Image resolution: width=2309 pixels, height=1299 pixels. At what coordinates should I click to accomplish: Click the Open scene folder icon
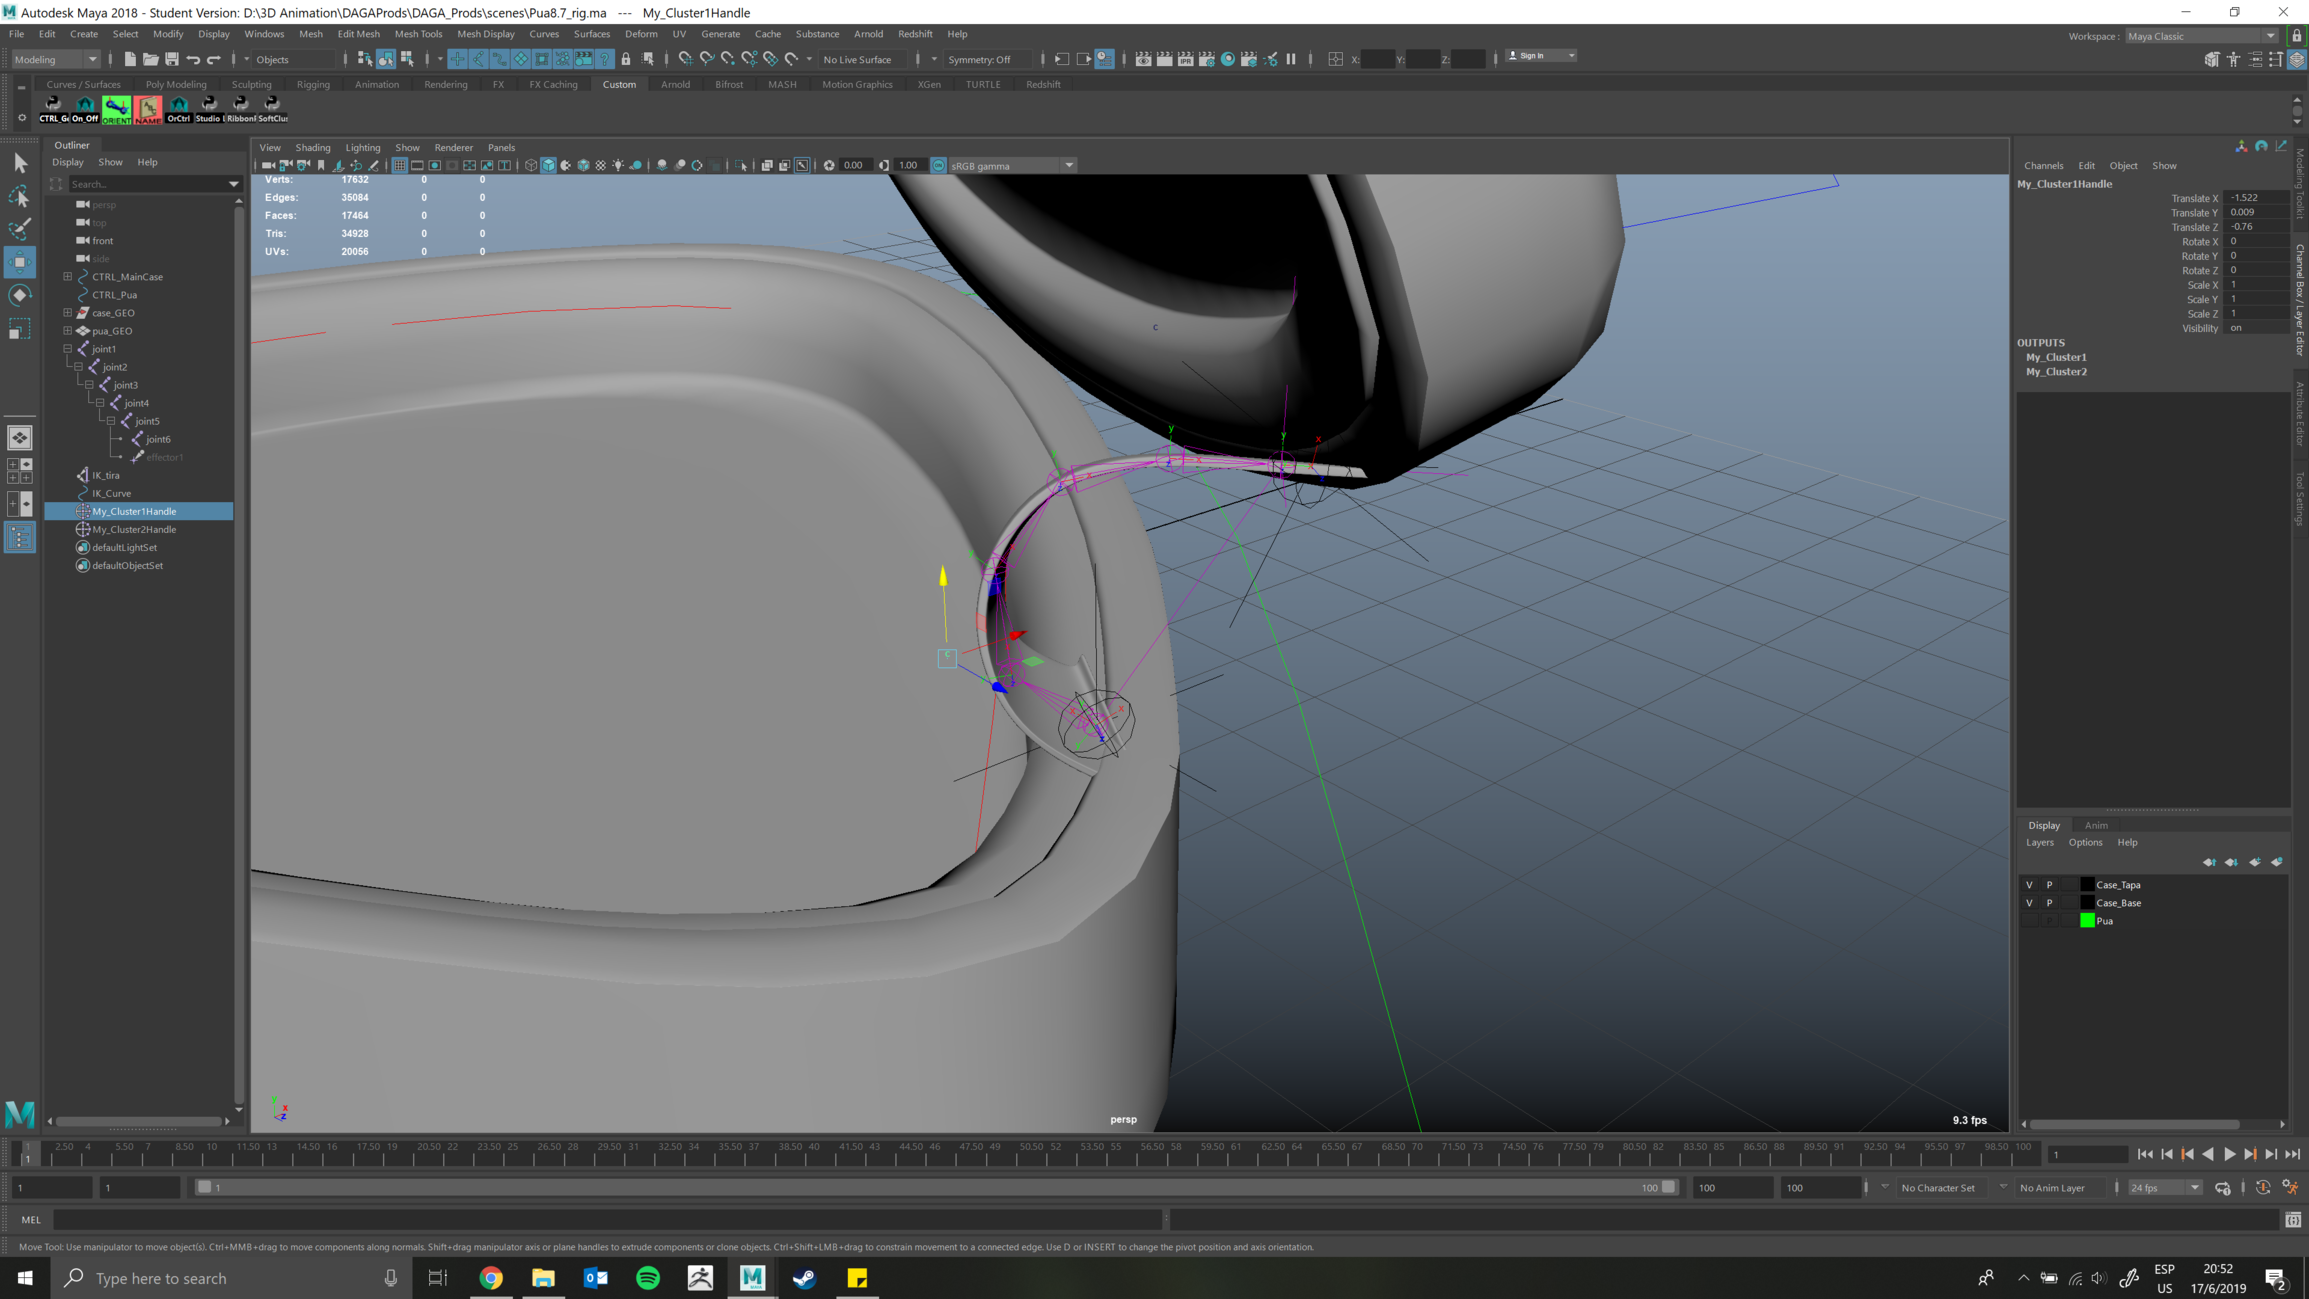pos(150,59)
